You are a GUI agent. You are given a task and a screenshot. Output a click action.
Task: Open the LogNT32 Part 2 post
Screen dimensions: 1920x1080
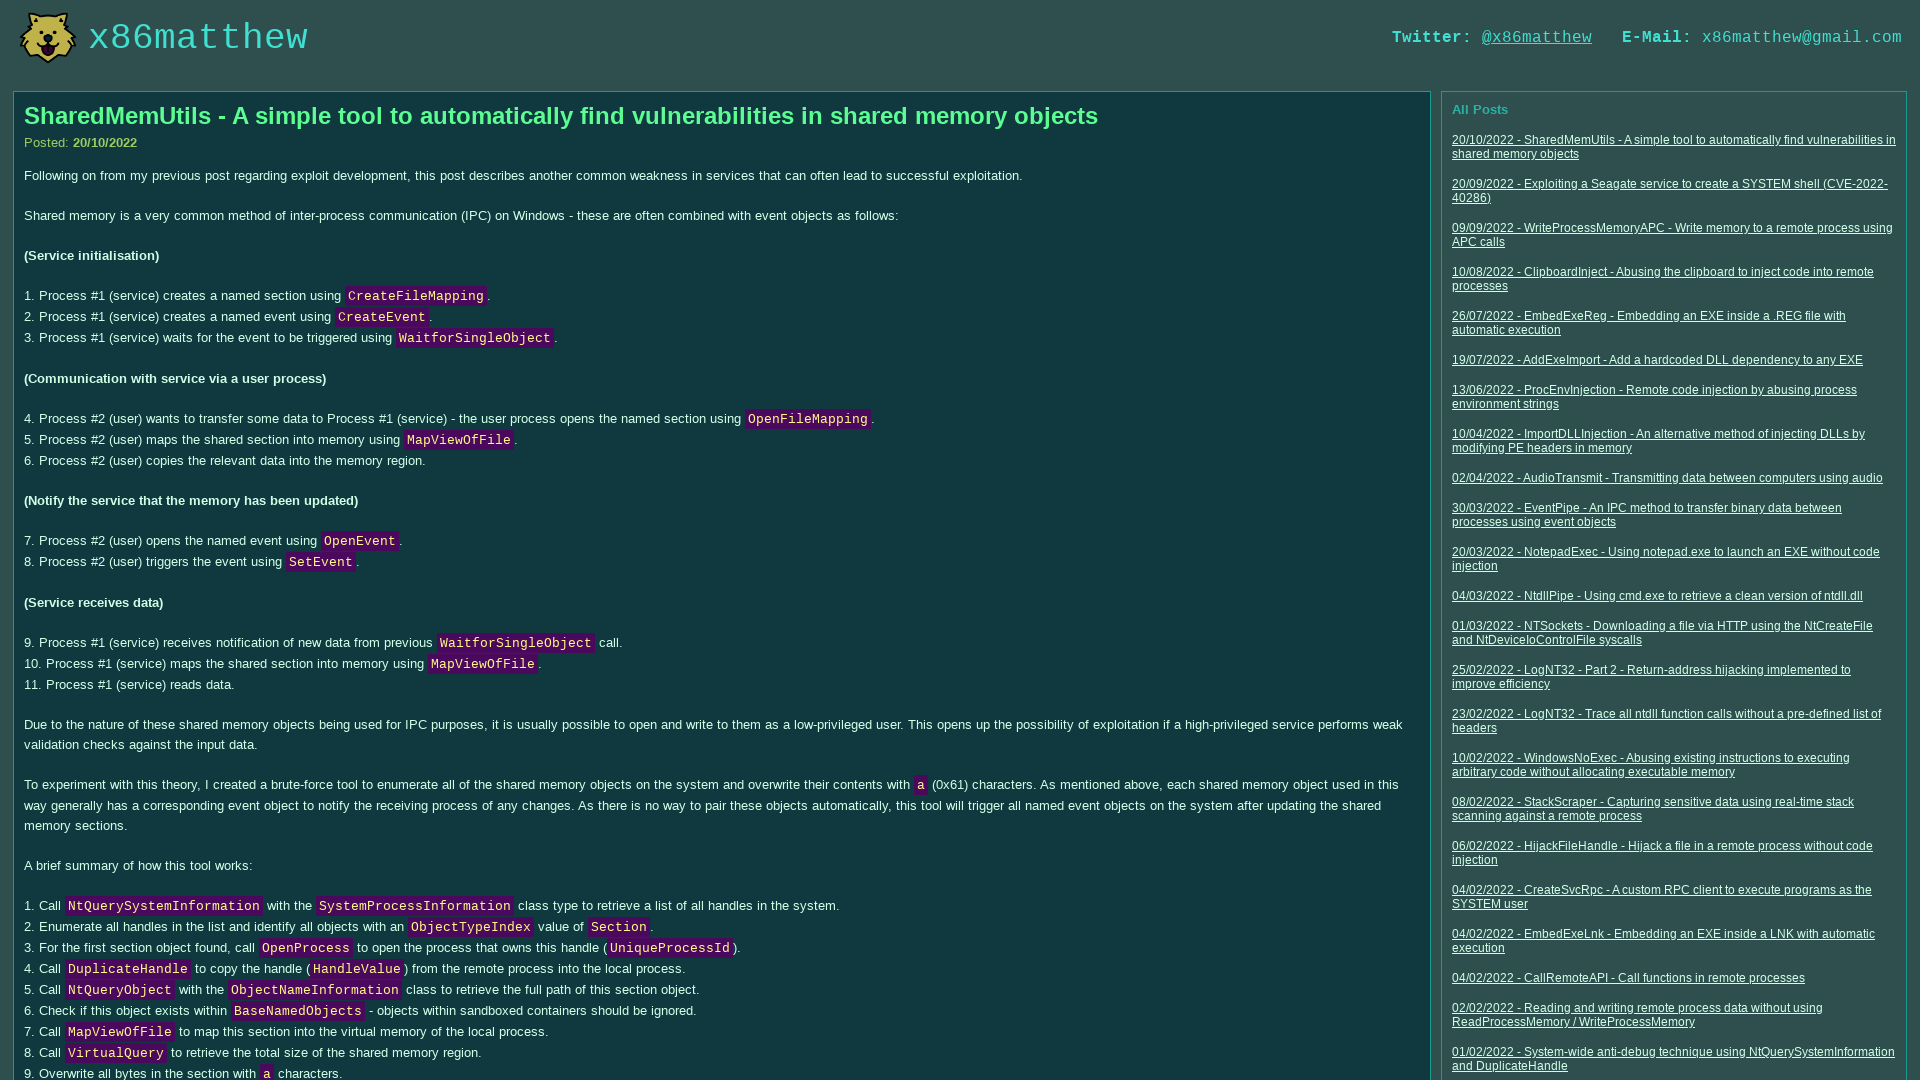1650,677
